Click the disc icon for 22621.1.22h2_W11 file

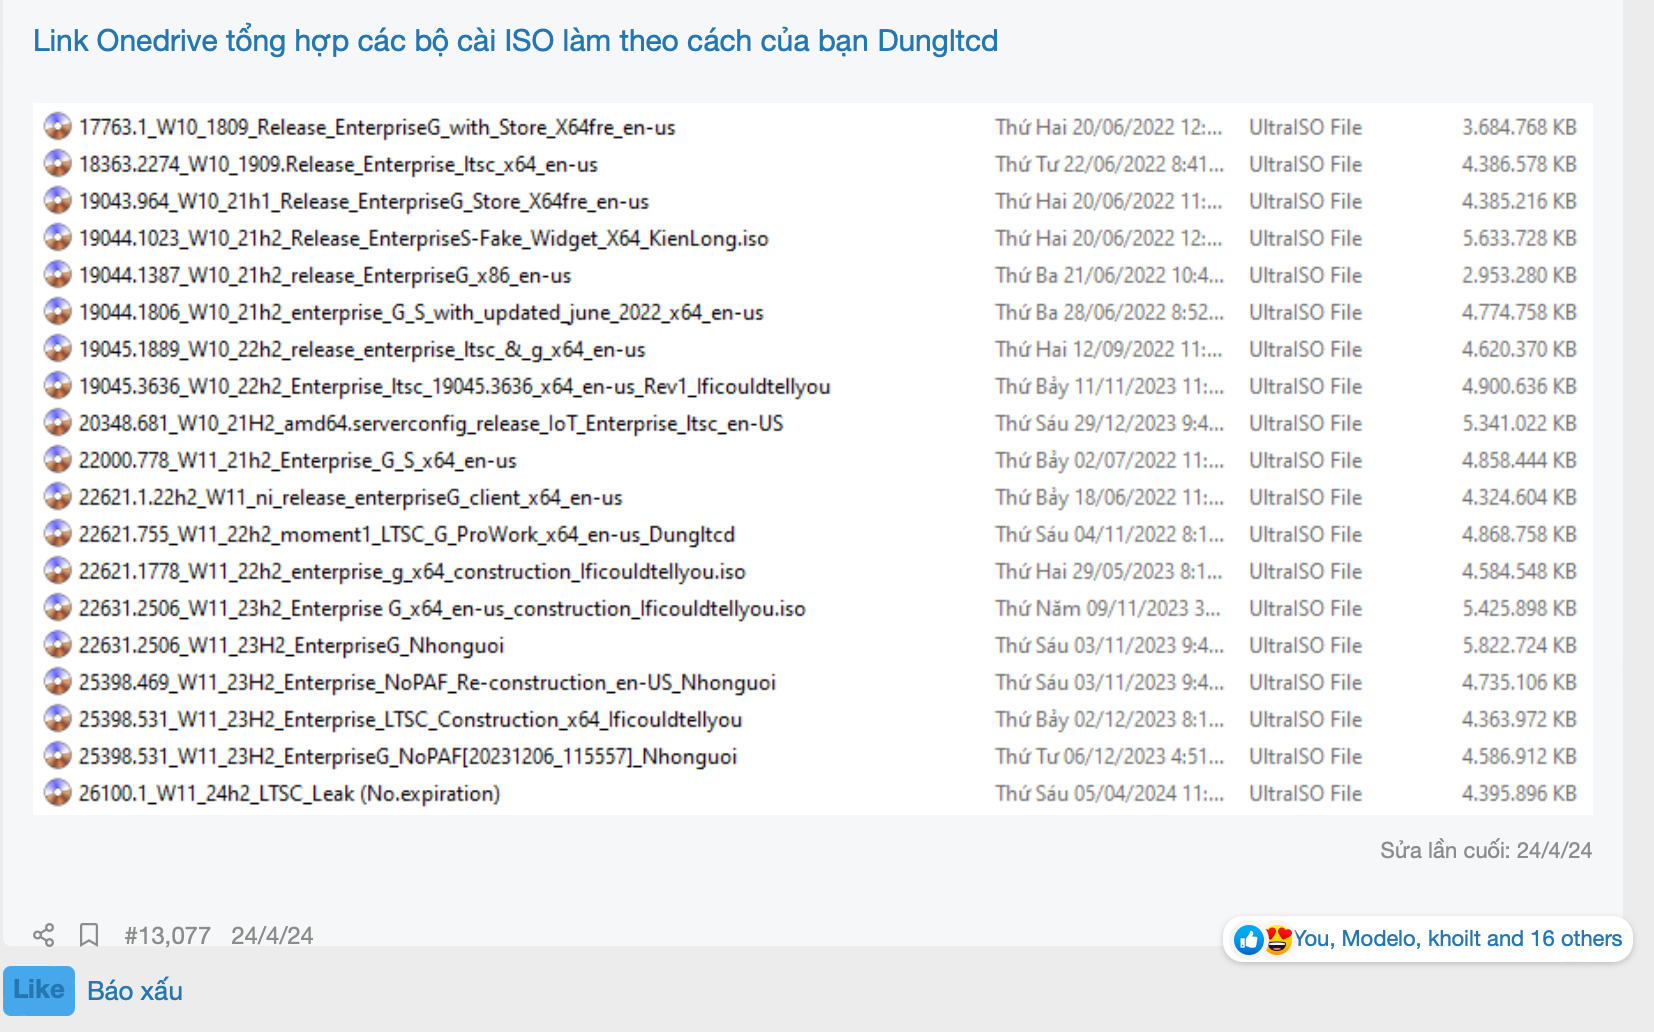58,496
